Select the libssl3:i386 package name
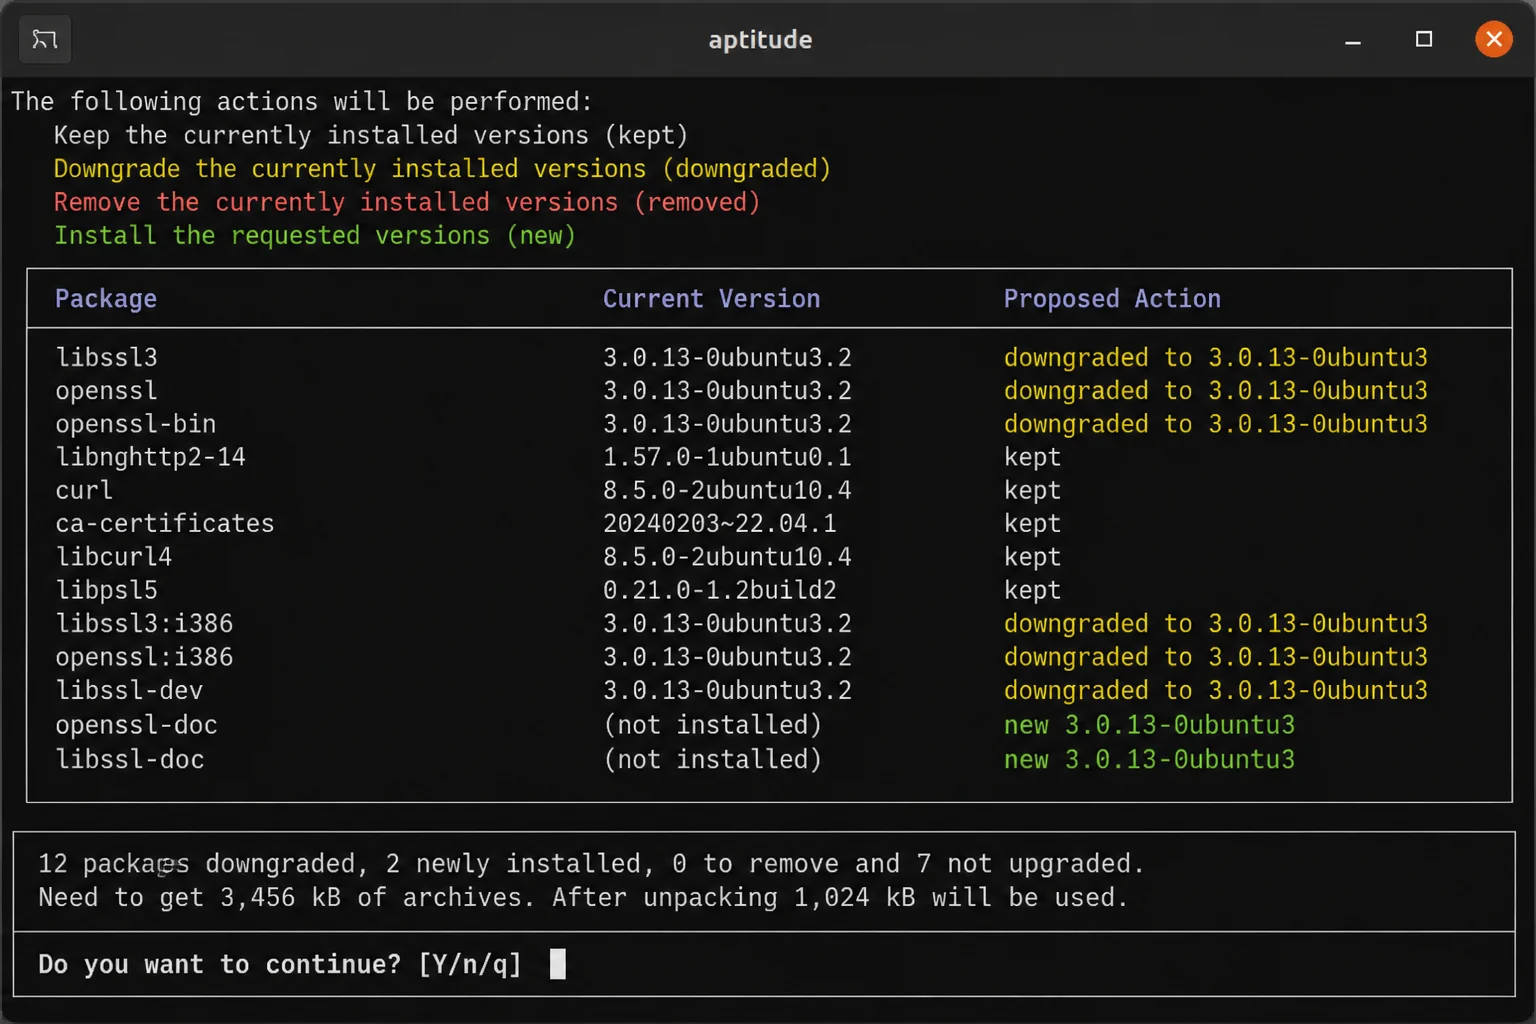The image size is (1536, 1024). (x=143, y=624)
